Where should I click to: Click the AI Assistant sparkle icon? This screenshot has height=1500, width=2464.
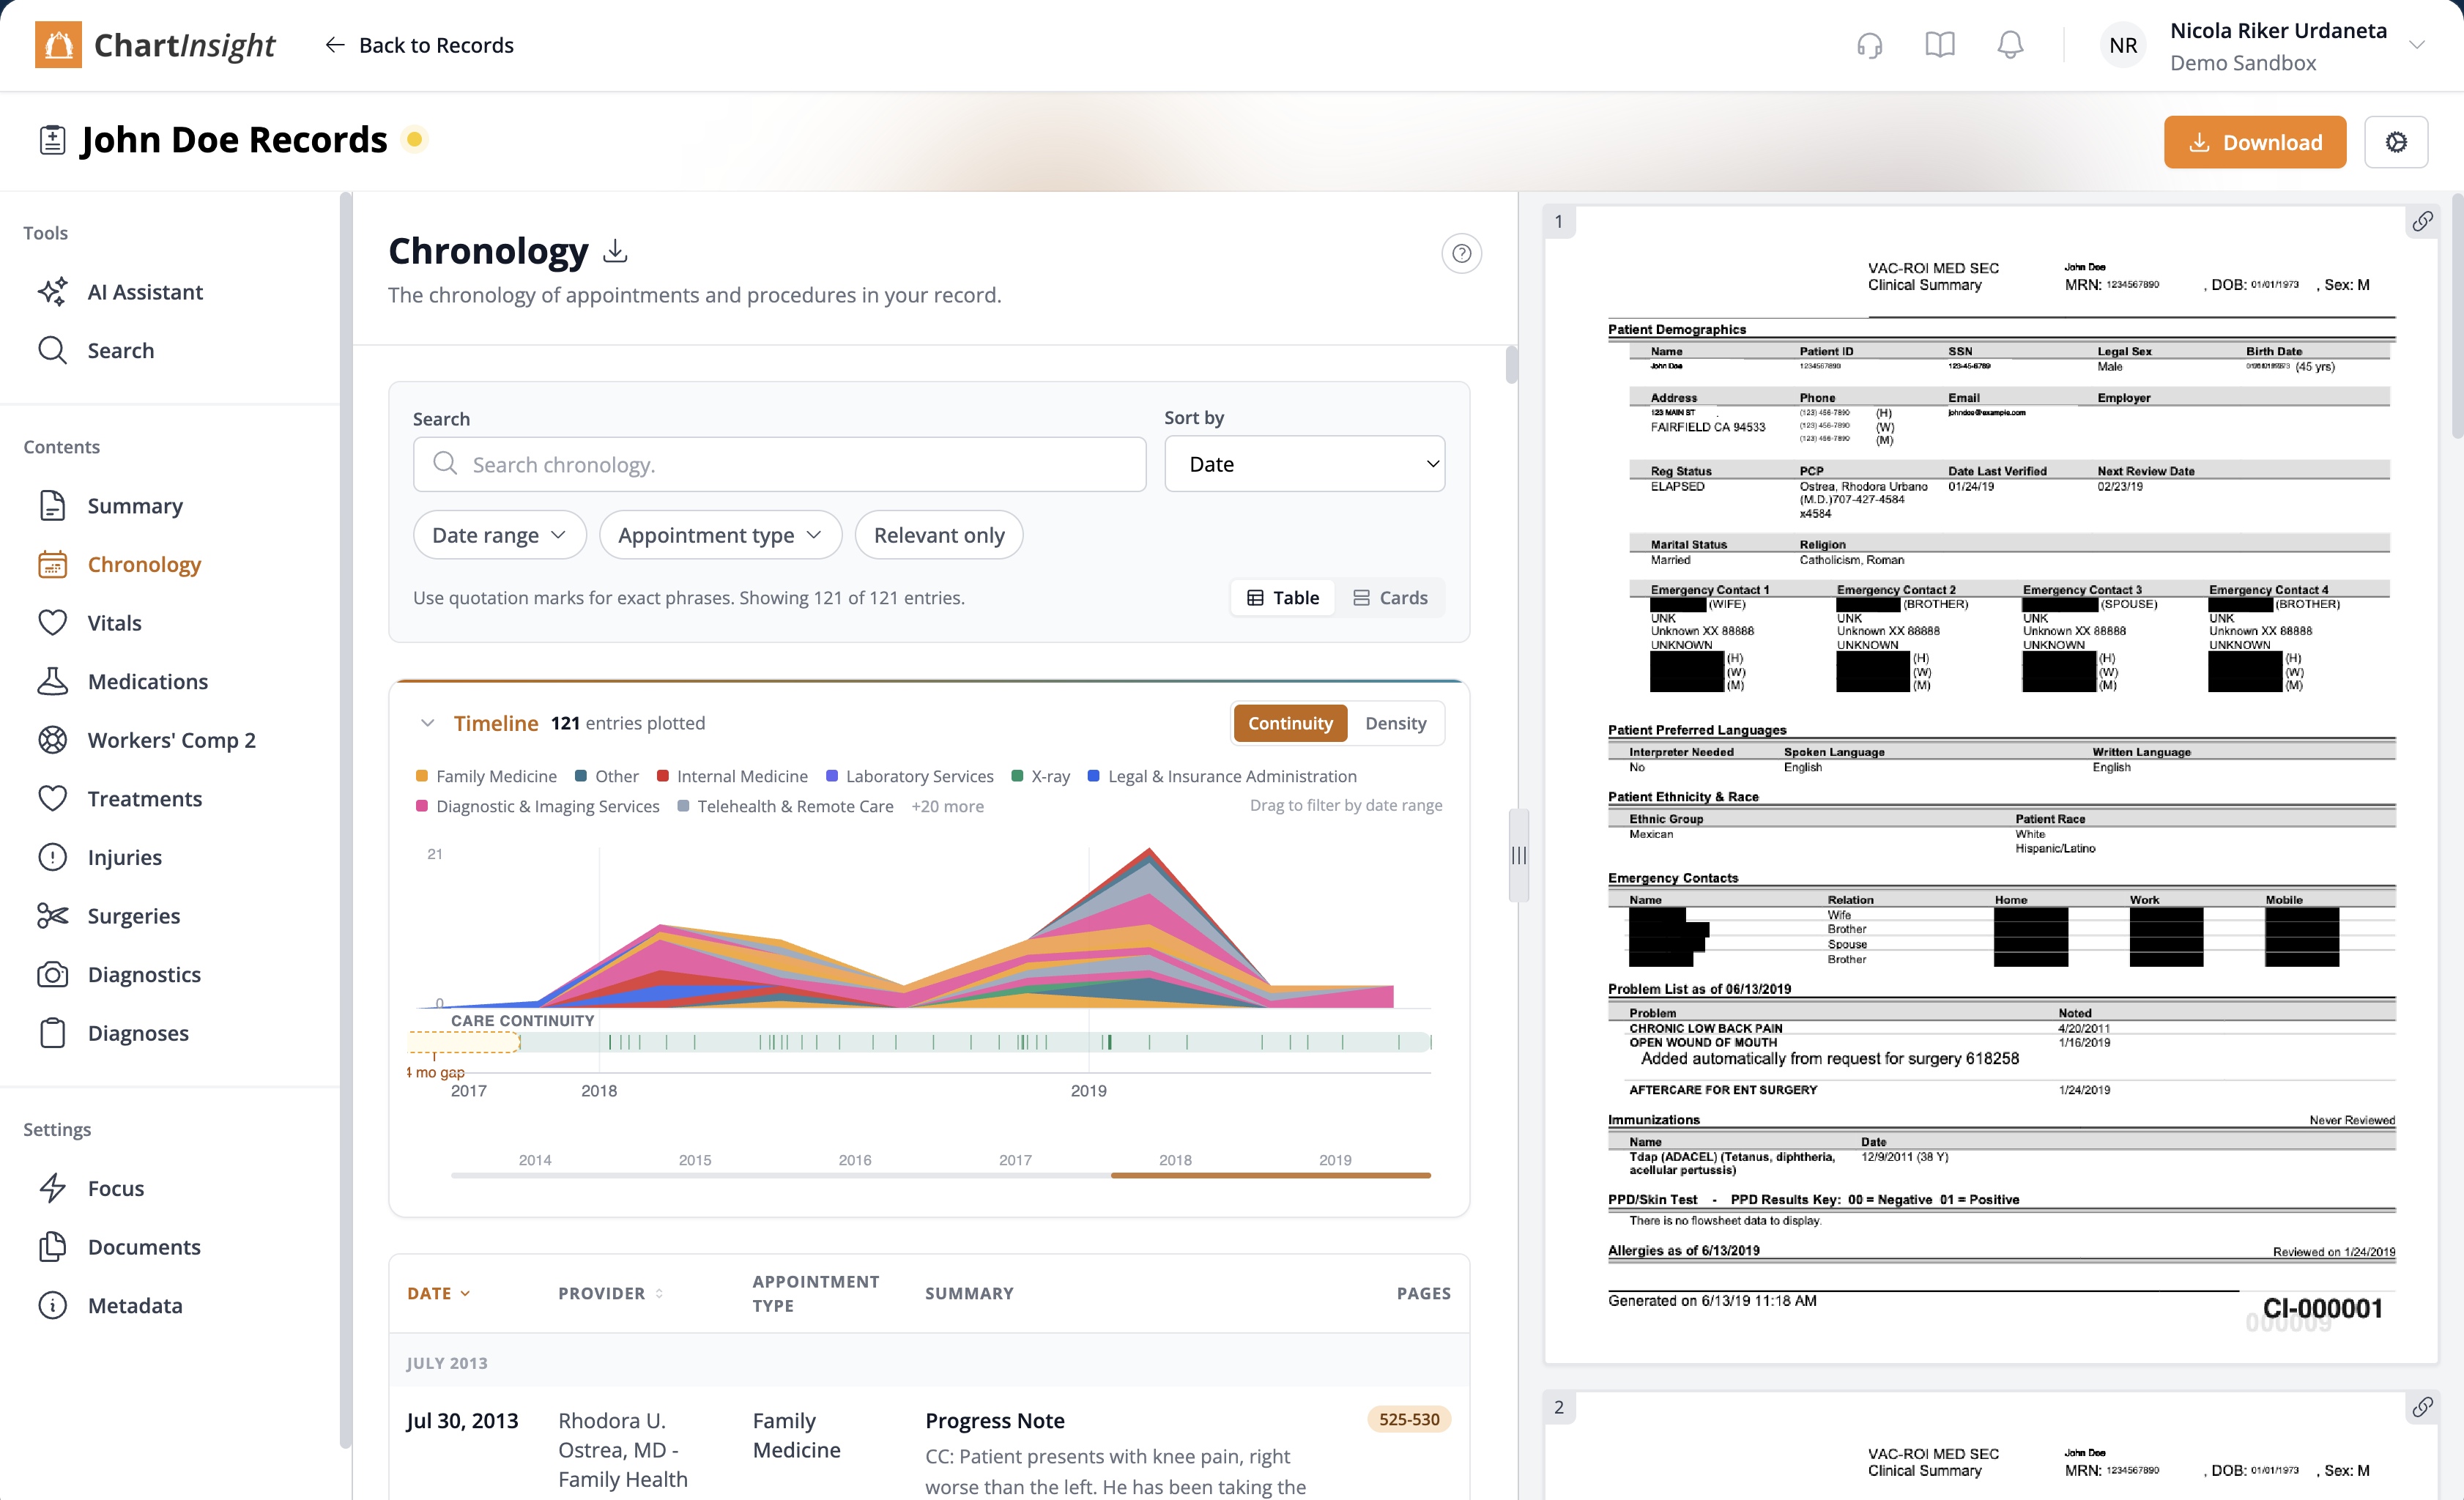pos(52,291)
